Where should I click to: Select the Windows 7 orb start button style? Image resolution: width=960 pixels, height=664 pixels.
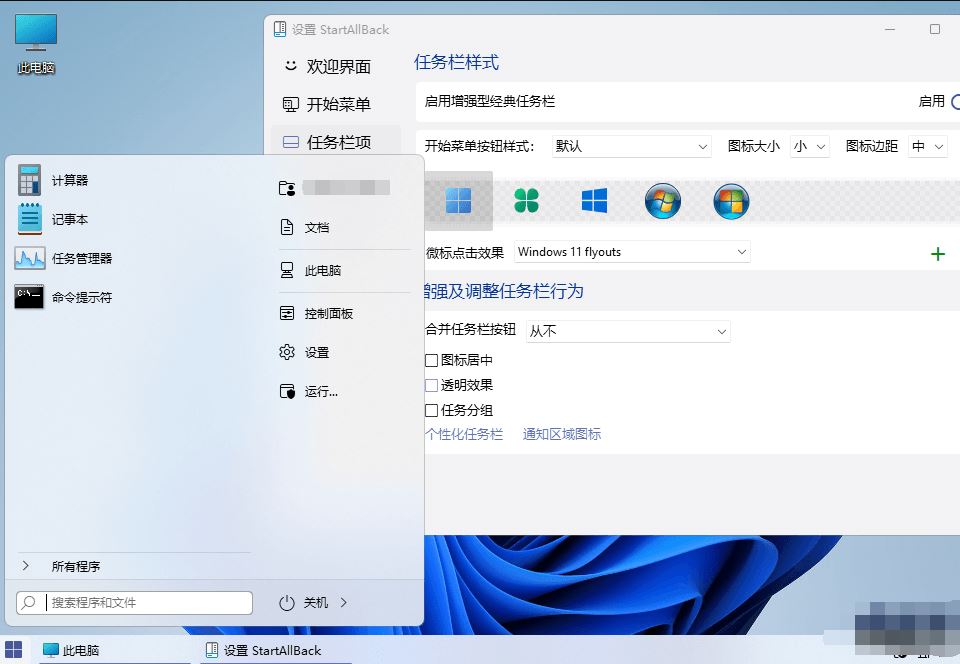[662, 201]
